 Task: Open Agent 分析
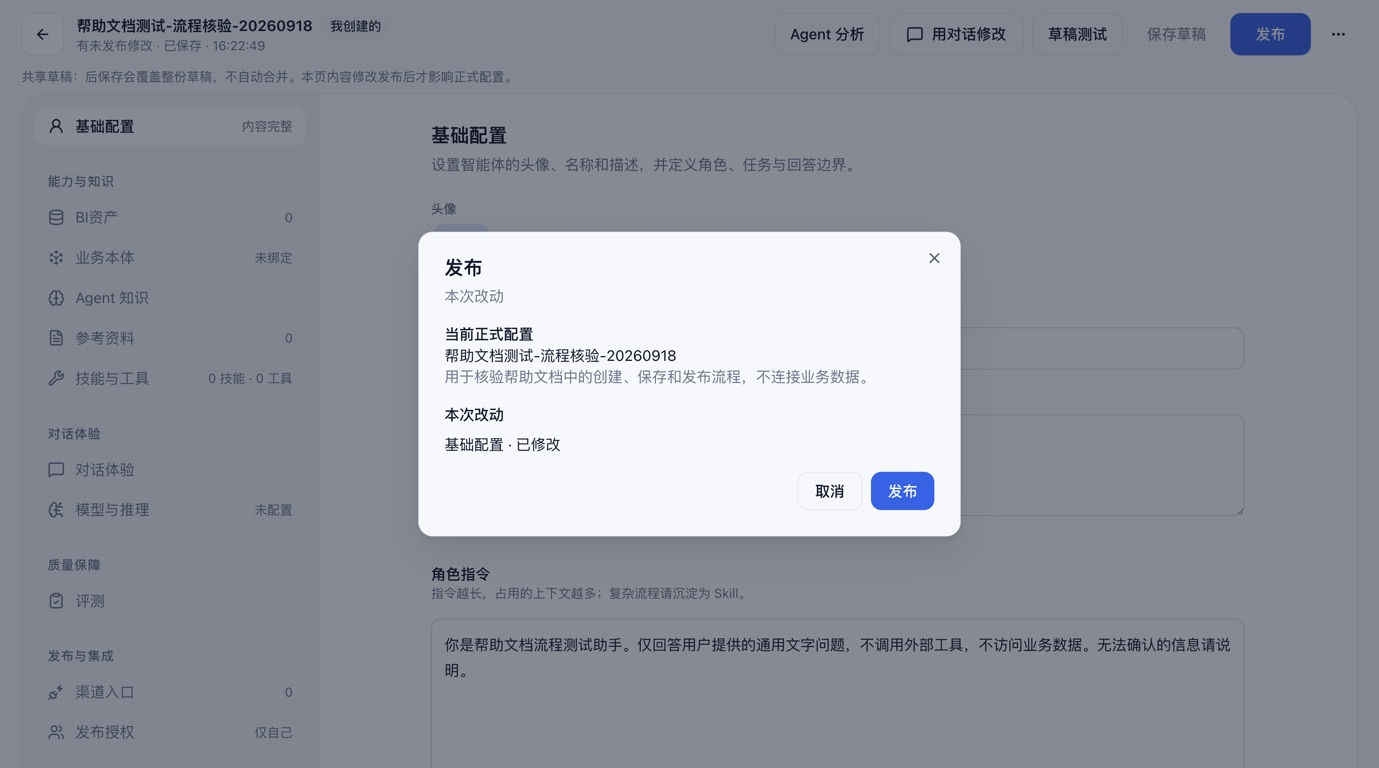point(827,34)
